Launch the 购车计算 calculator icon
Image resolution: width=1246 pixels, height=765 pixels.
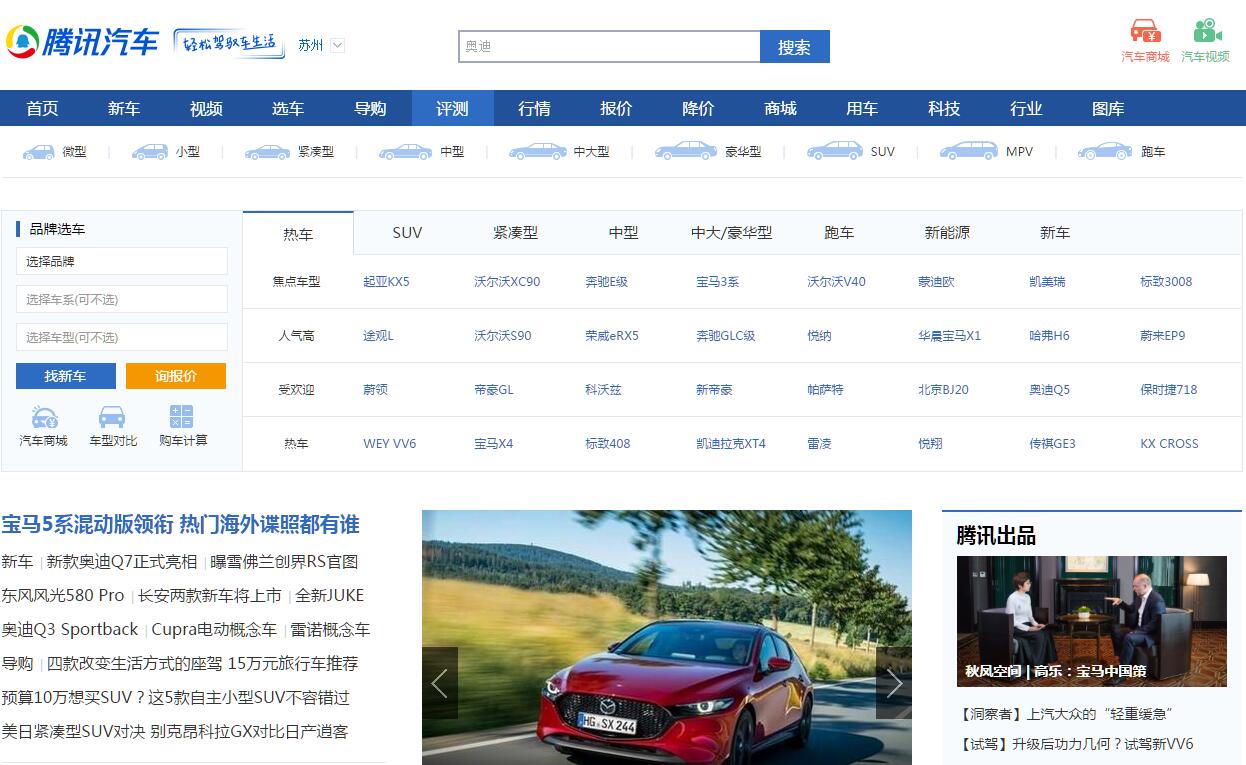[x=182, y=417]
